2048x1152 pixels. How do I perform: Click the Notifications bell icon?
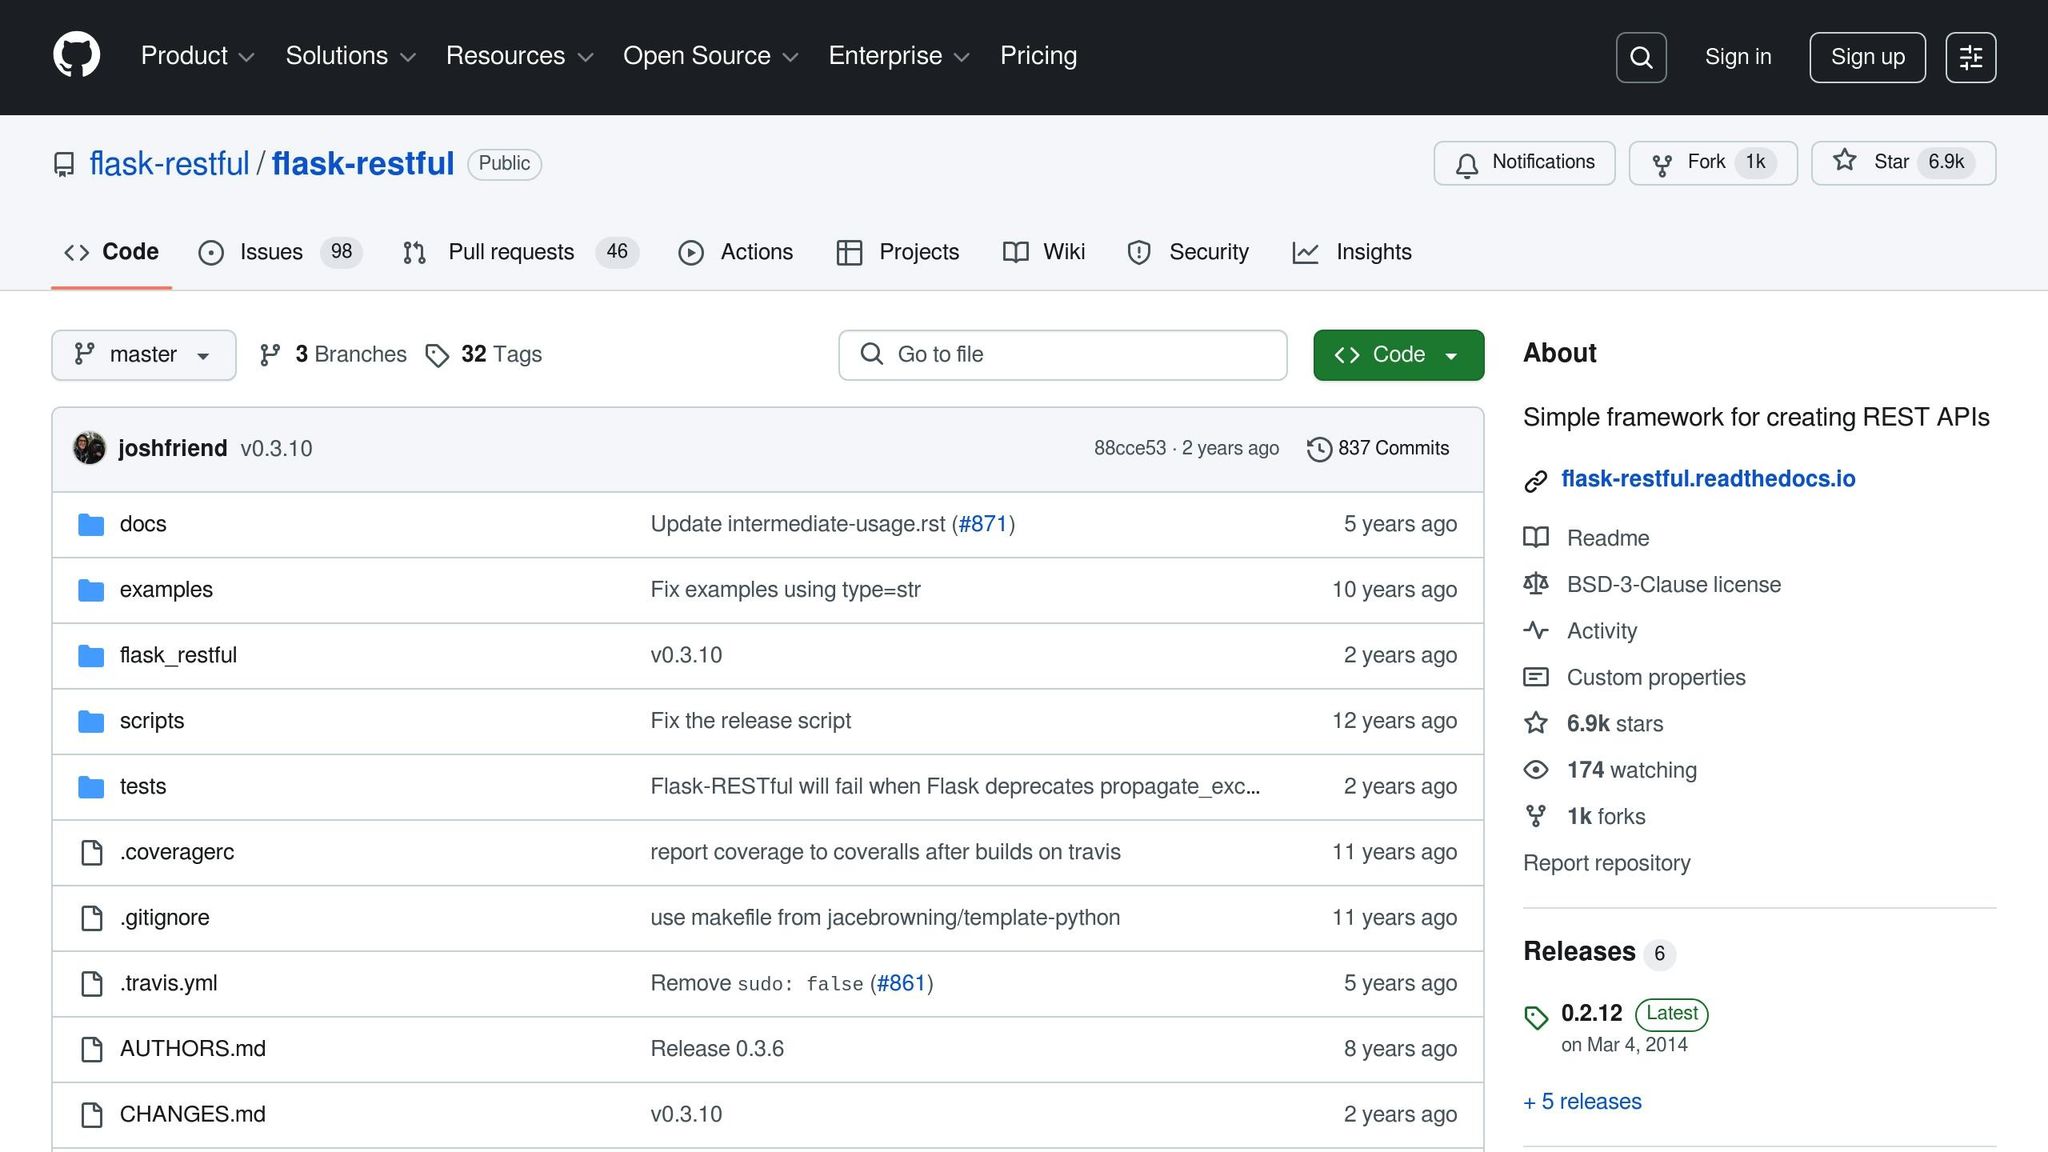click(x=1467, y=164)
